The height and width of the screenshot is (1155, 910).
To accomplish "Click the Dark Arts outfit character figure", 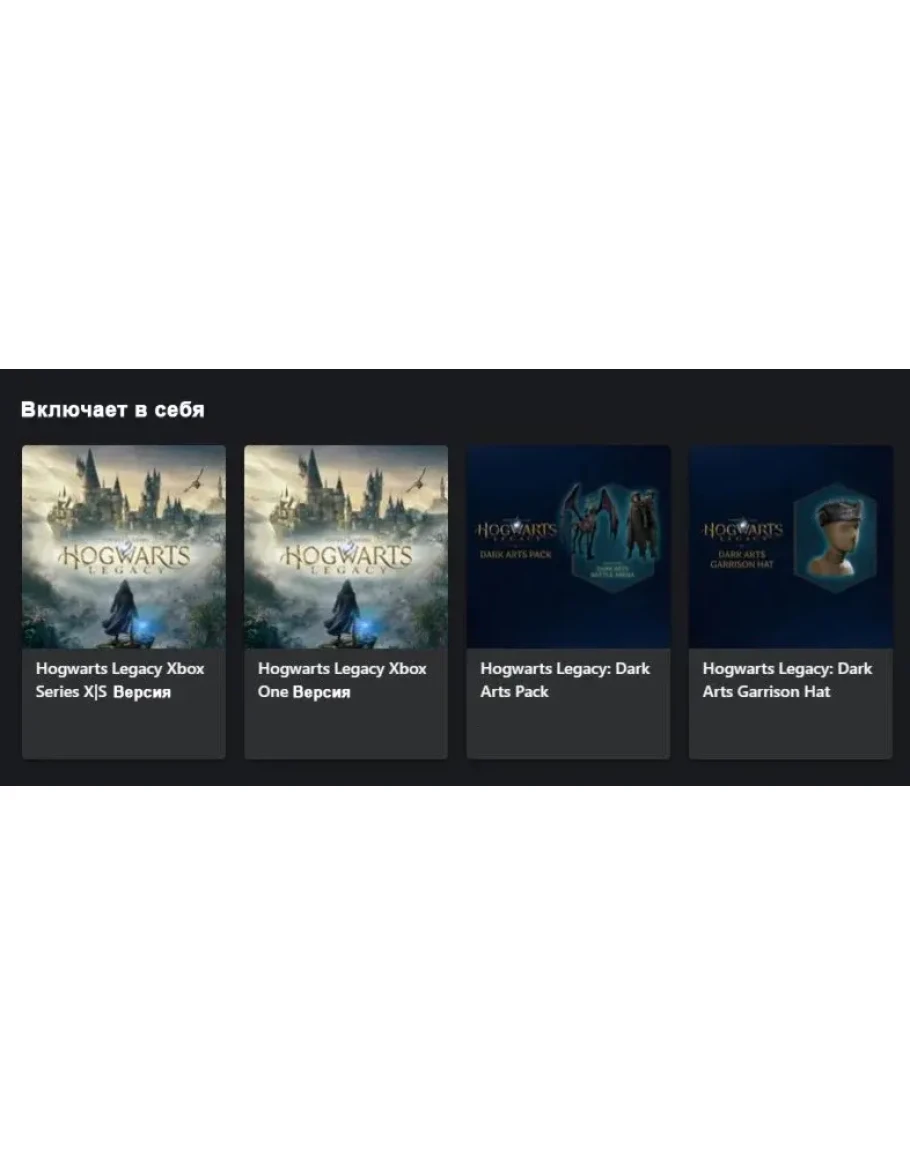I will [x=641, y=524].
